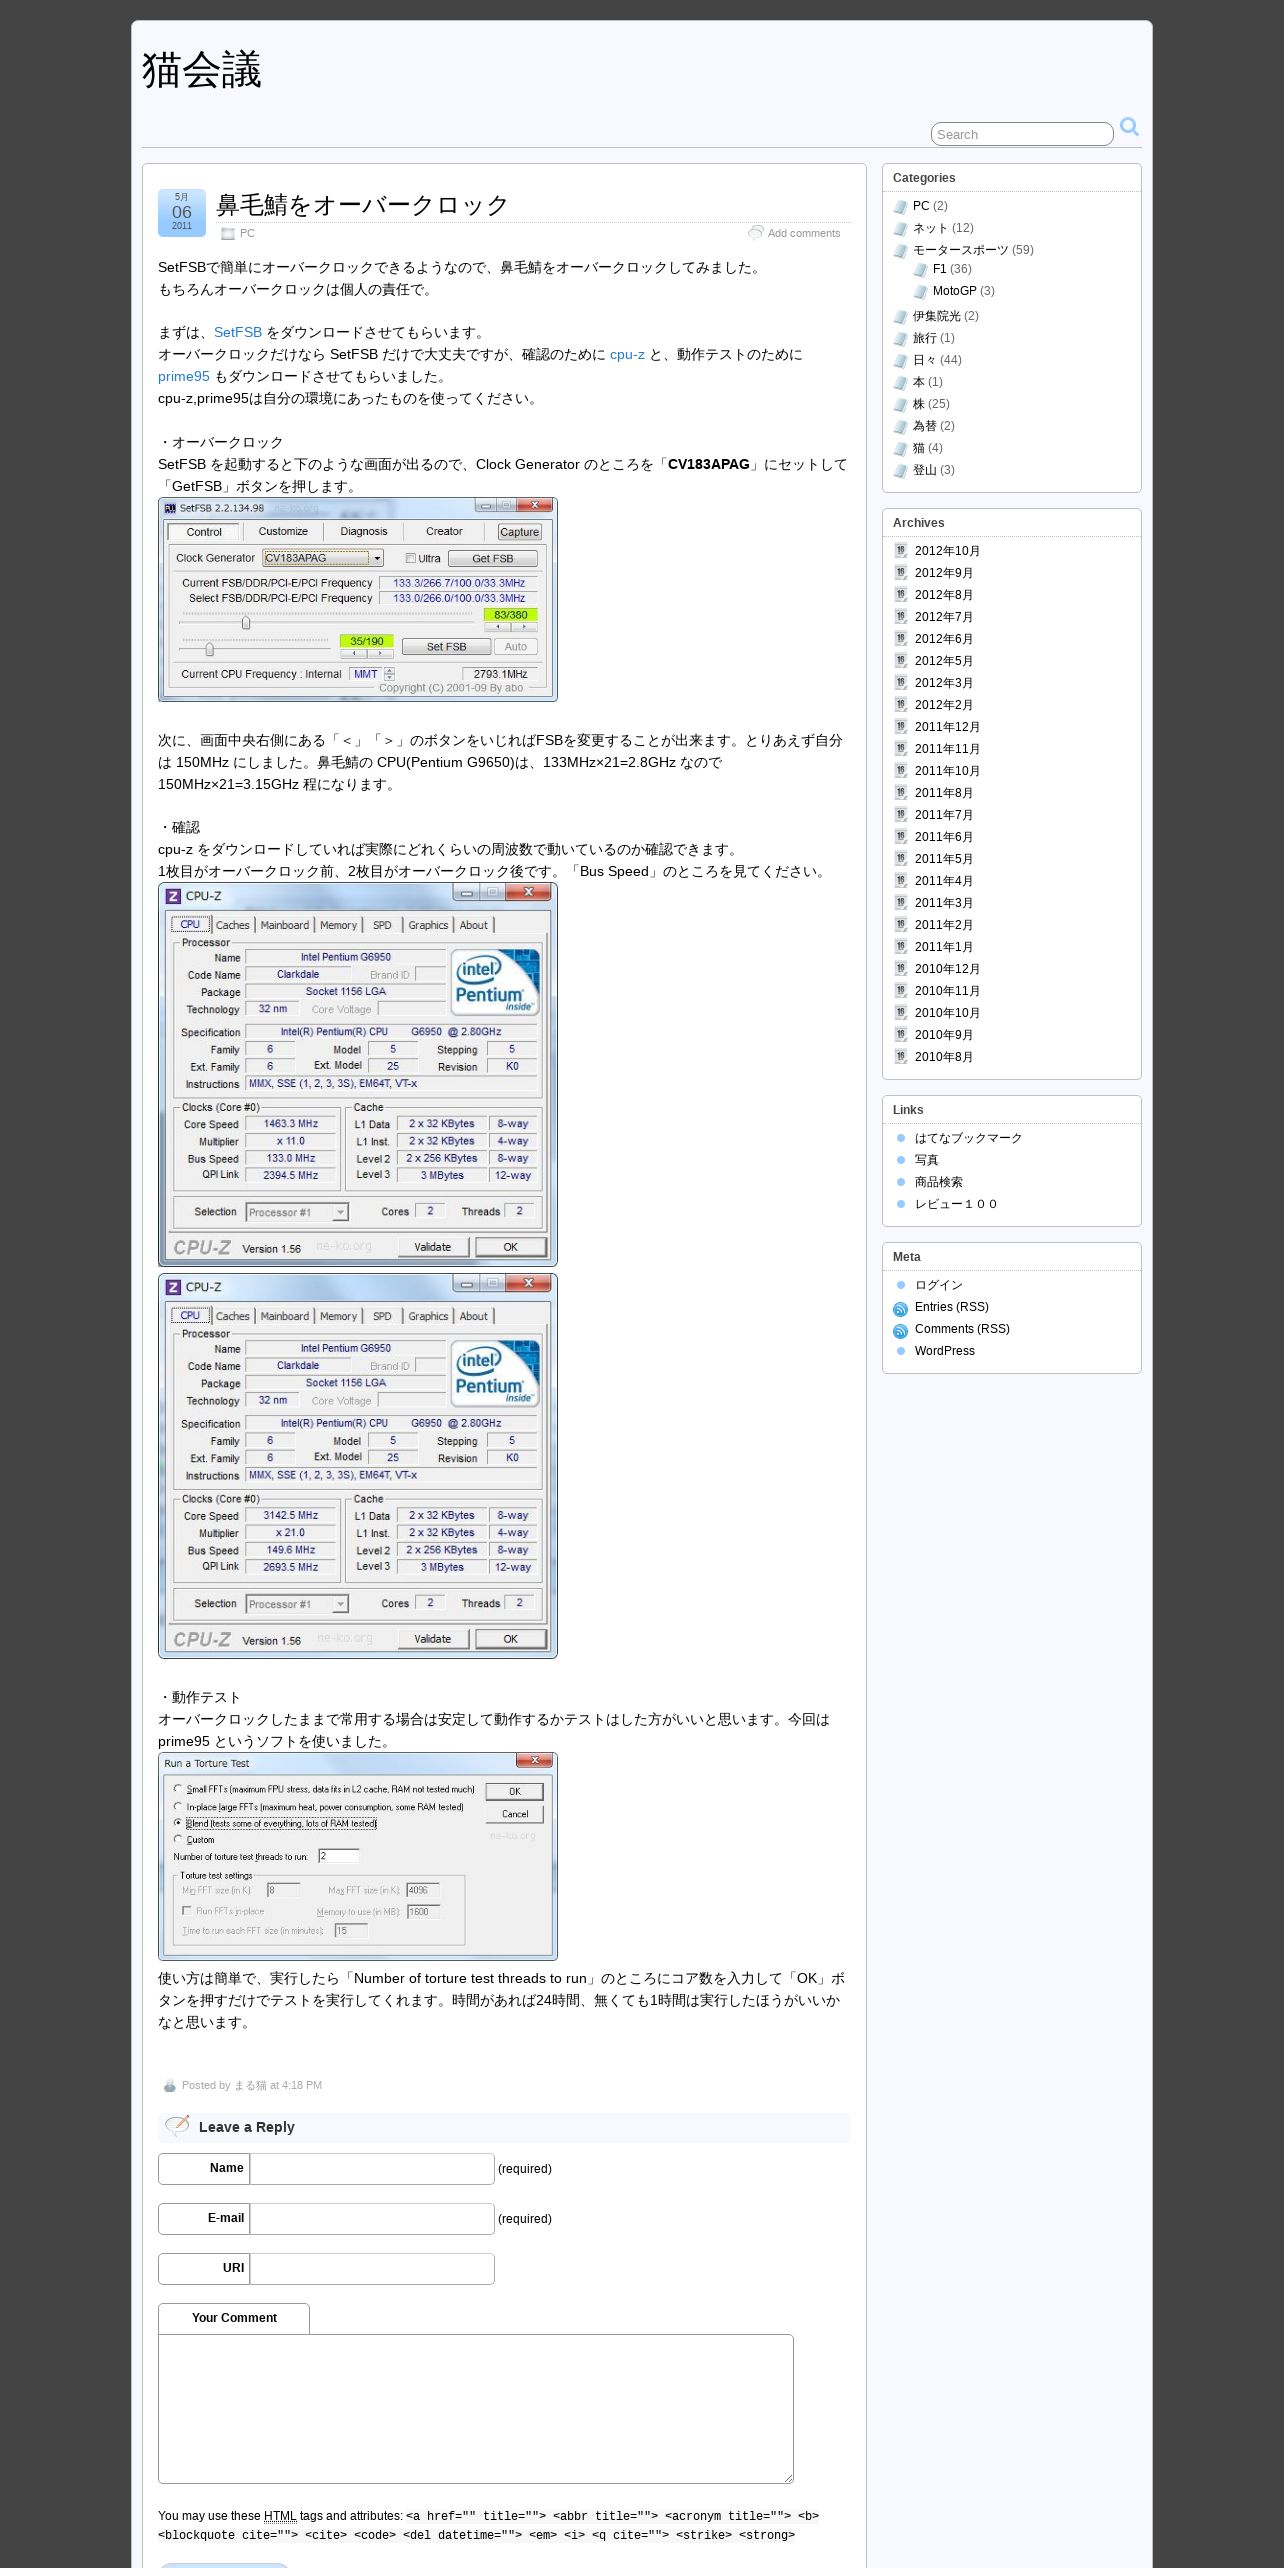Image resolution: width=1284 pixels, height=2568 pixels.
Task: Visit the はてなブックマーク link
Action: coord(968,1138)
